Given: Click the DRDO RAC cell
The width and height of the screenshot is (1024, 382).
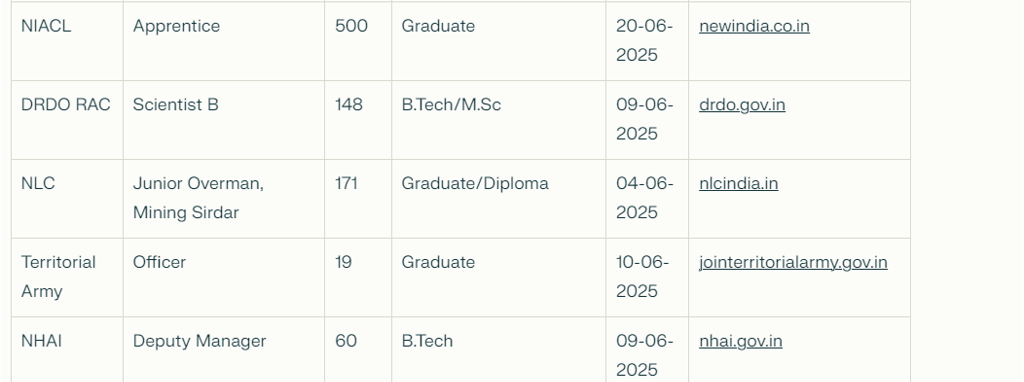Looking at the screenshot, I should point(67,120).
